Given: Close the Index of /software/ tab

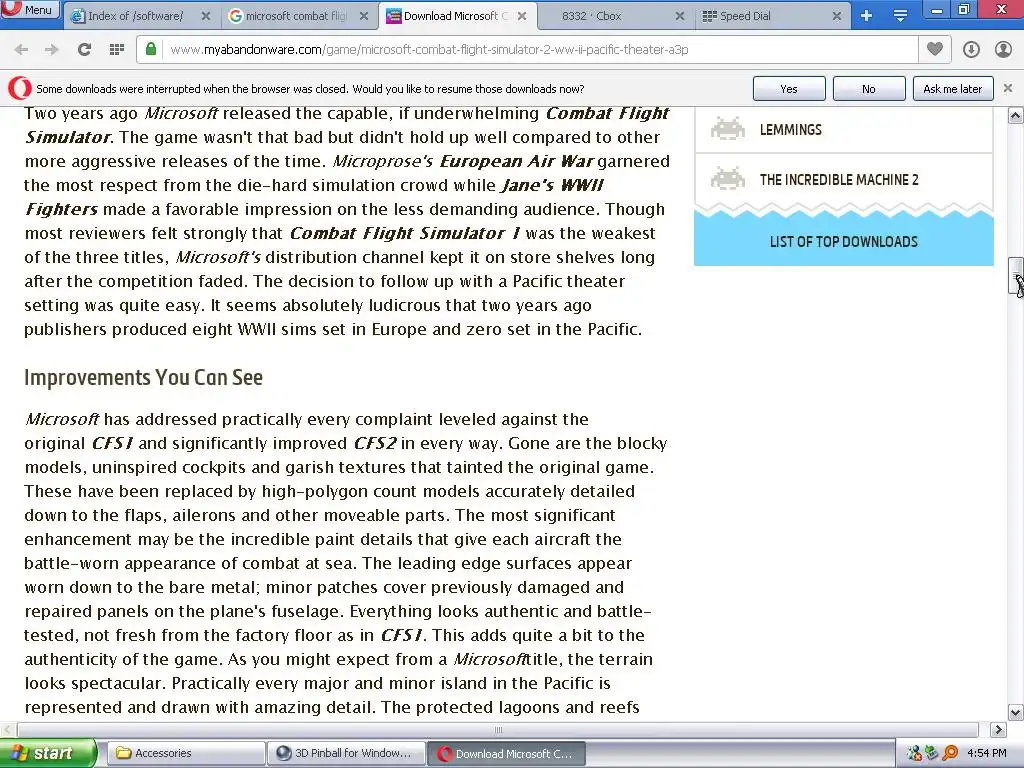Looking at the screenshot, I should tap(206, 16).
